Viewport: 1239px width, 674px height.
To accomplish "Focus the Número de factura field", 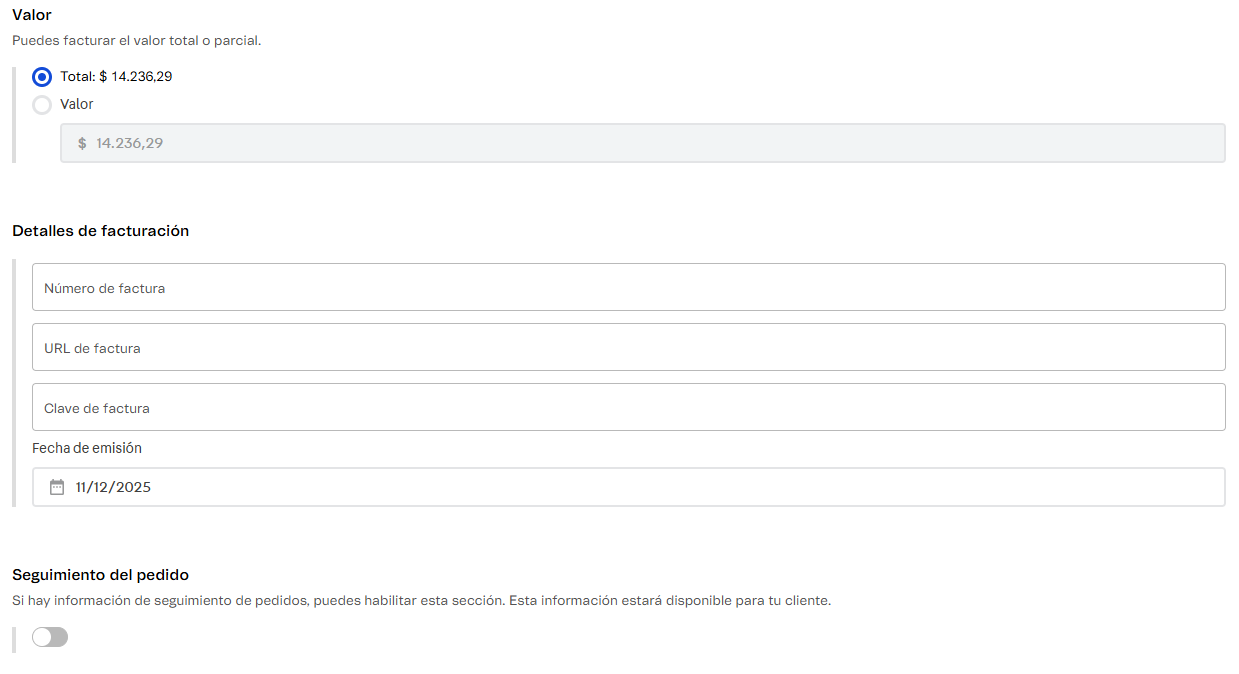I will pos(628,288).
